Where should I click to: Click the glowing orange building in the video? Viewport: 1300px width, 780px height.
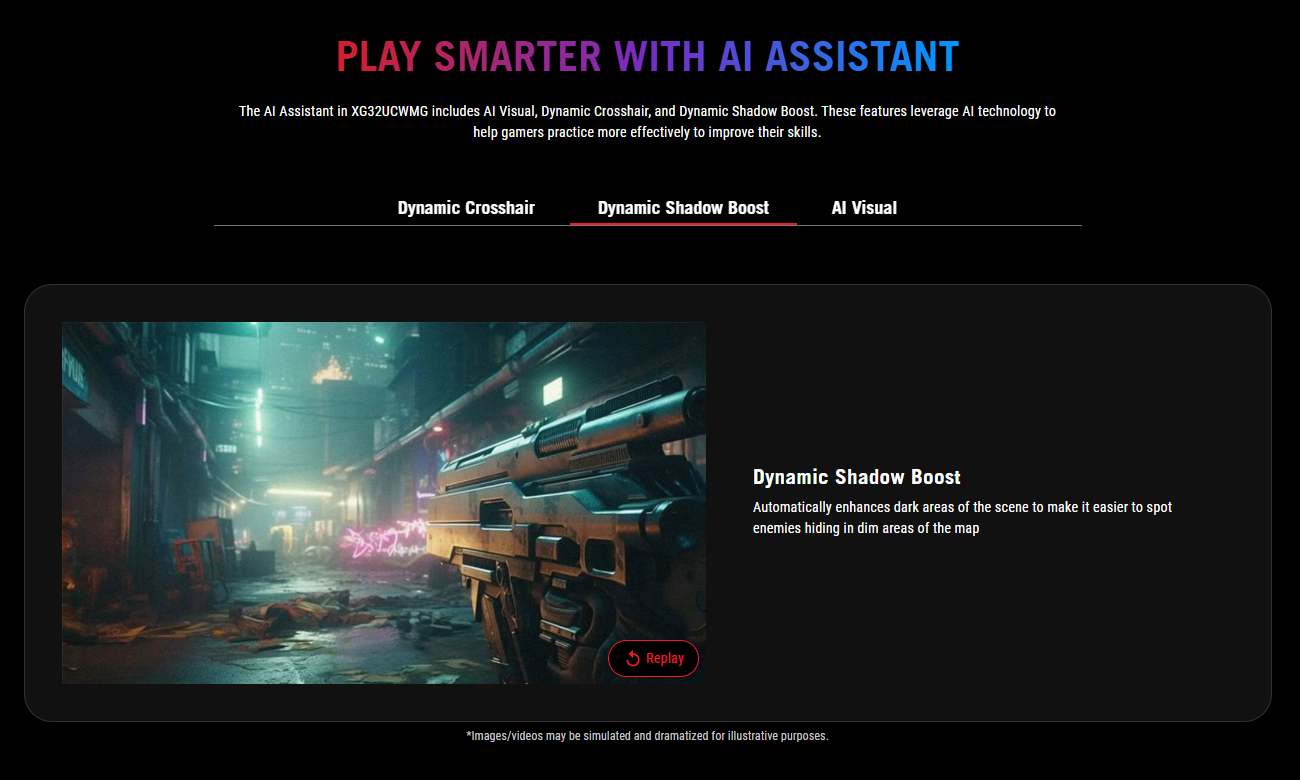tap(329, 372)
